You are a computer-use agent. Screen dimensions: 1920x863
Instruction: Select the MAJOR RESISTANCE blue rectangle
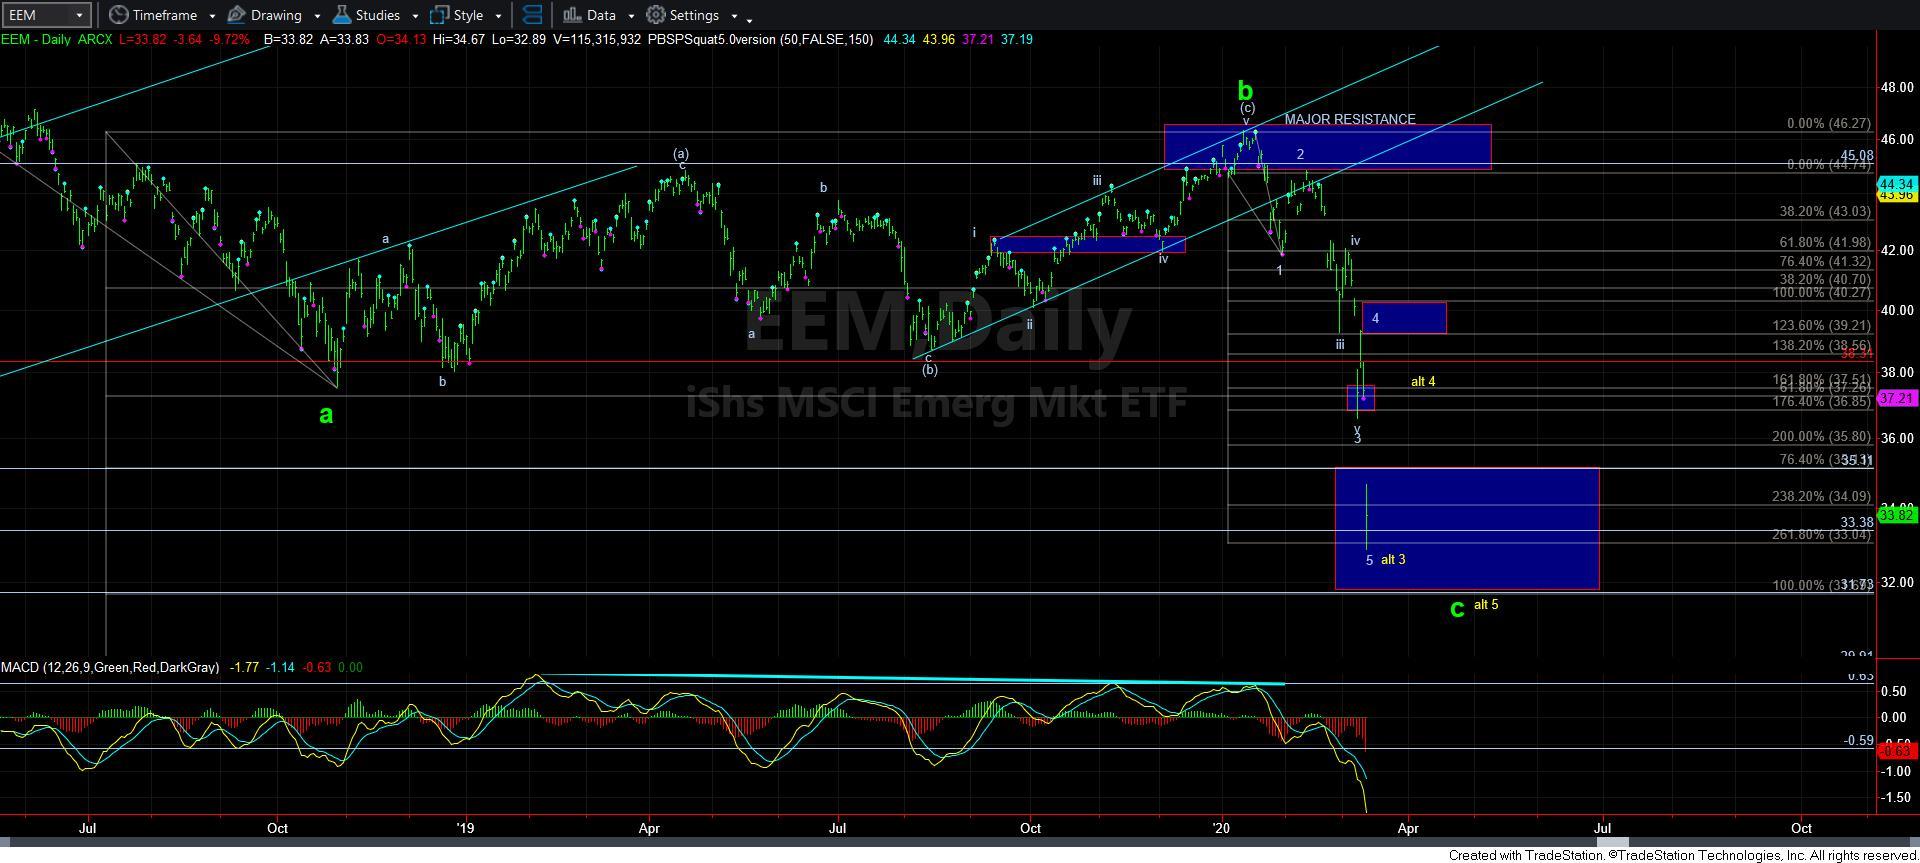pyautogui.click(x=1327, y=147)
